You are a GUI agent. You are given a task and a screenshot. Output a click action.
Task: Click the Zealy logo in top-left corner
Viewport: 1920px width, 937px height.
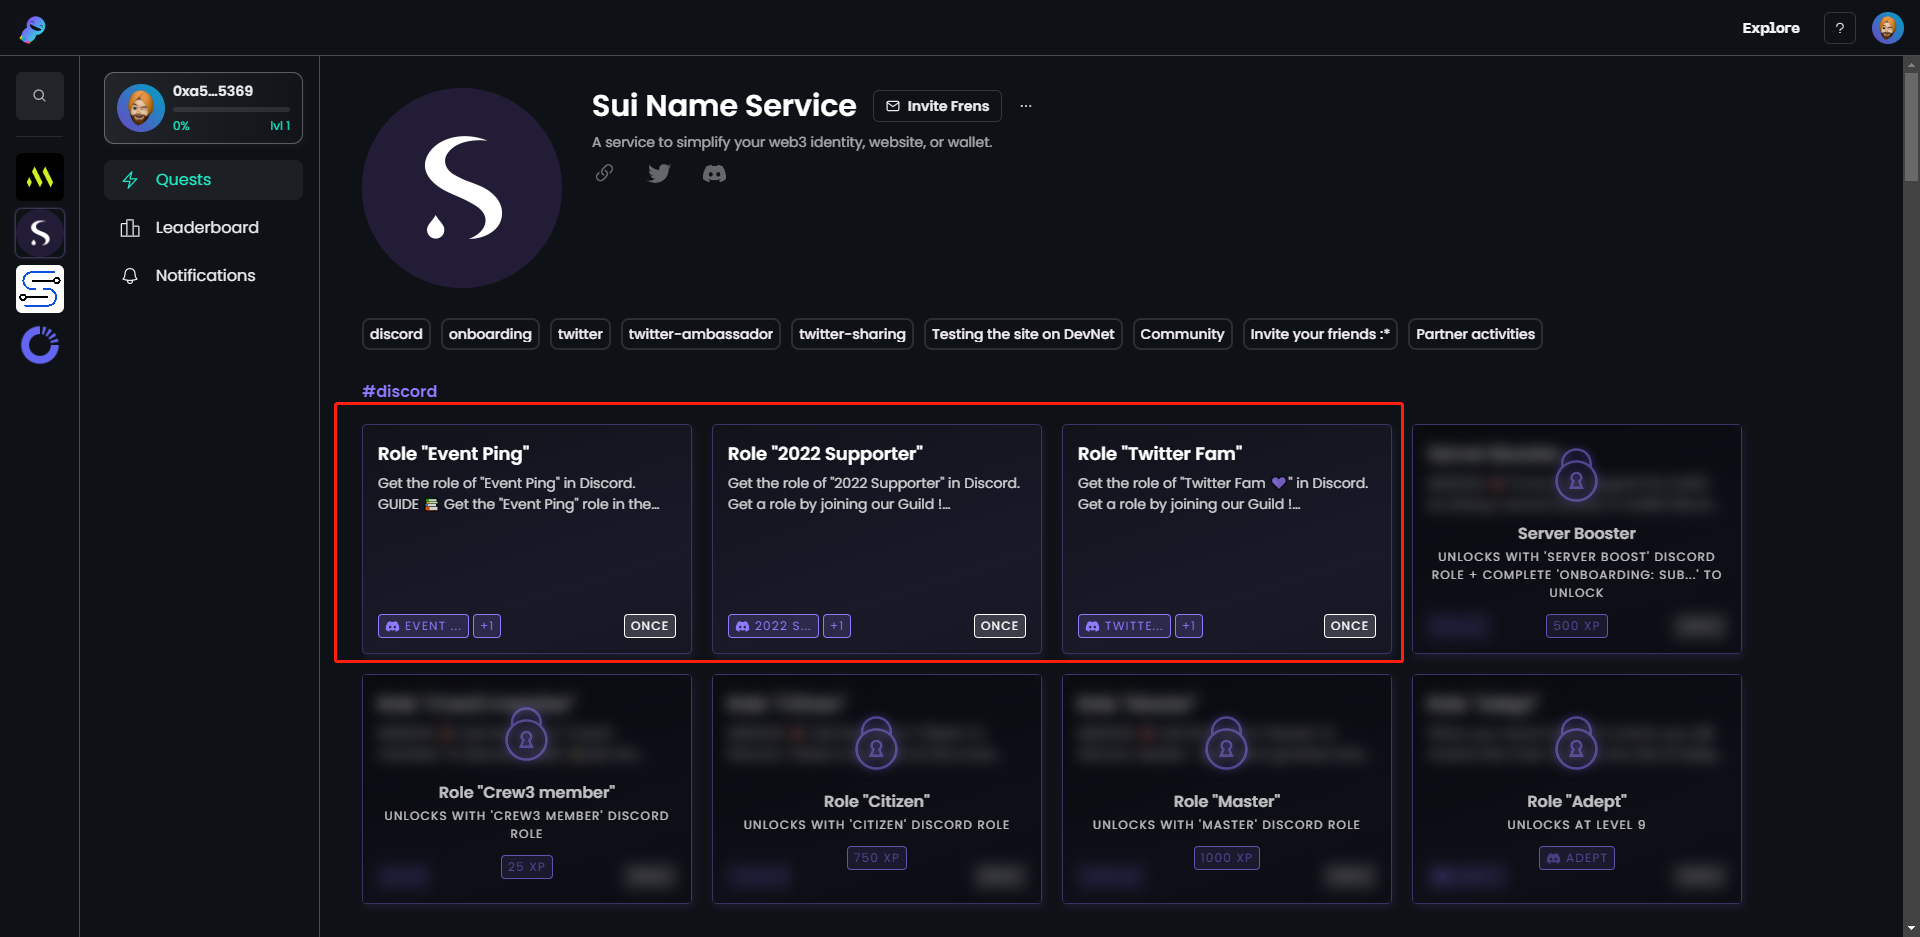click(33, 29)
